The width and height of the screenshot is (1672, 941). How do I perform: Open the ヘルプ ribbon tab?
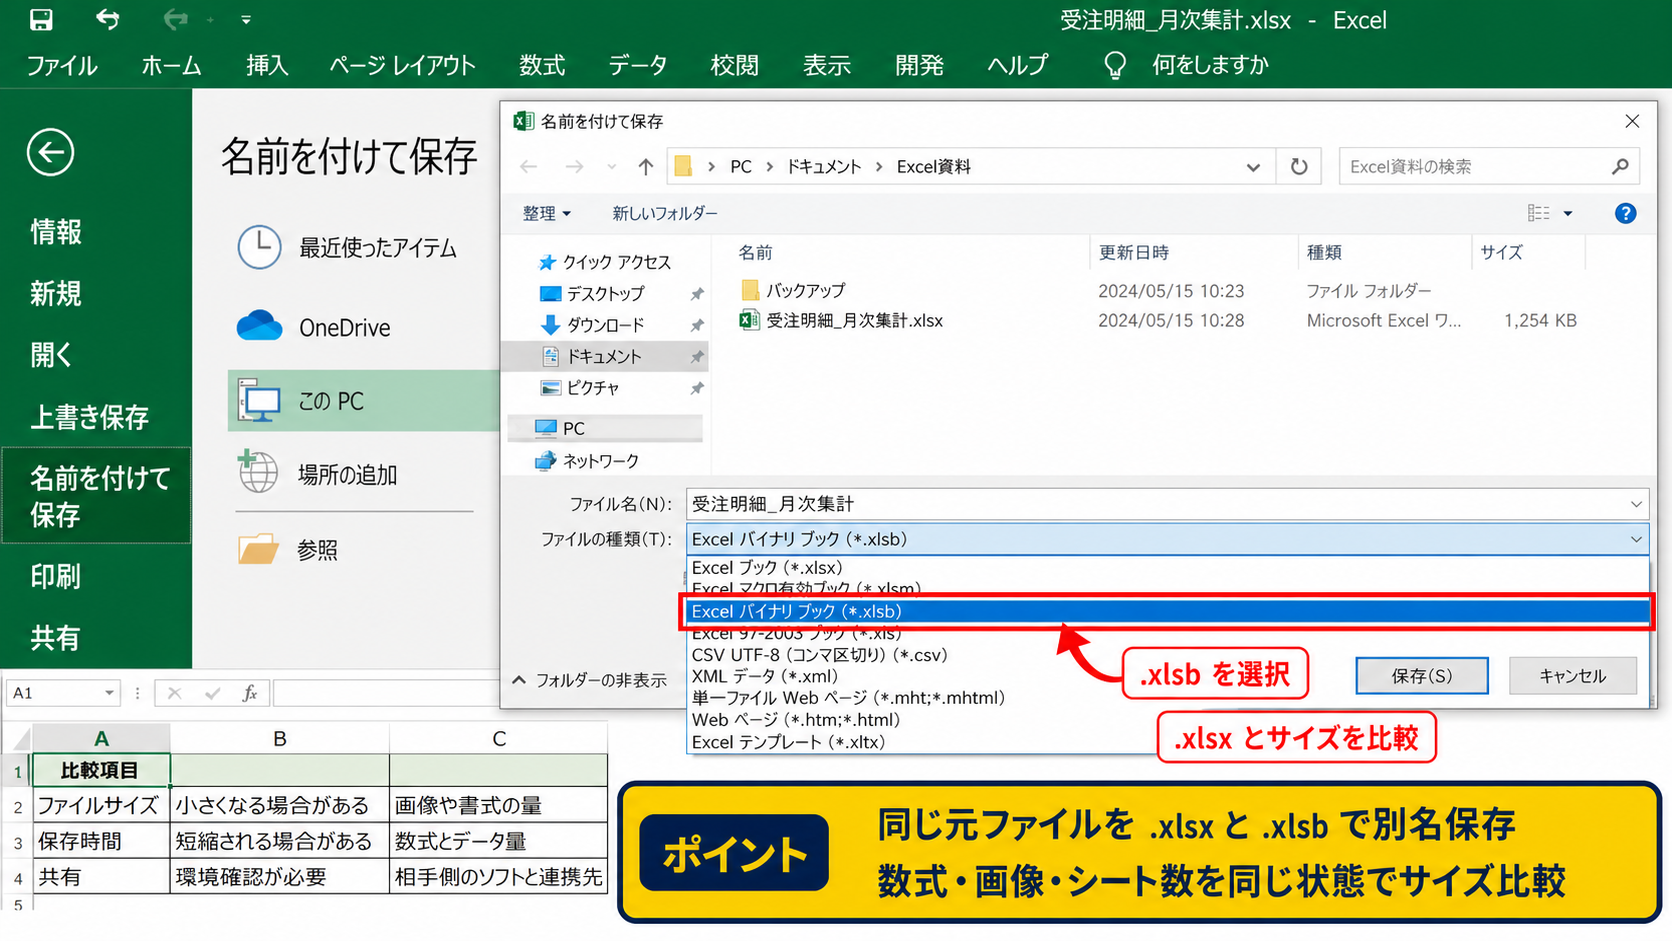[x=1017, y=65]
